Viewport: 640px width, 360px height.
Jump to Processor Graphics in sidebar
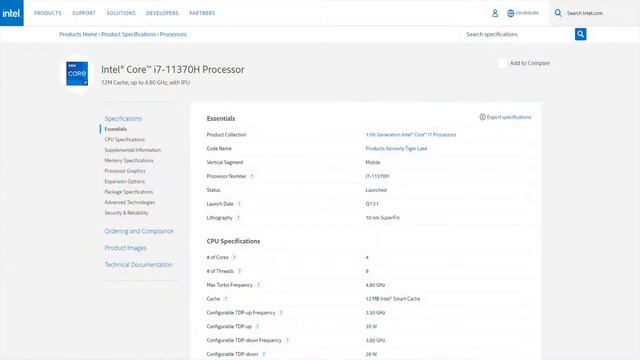[125, 171]
